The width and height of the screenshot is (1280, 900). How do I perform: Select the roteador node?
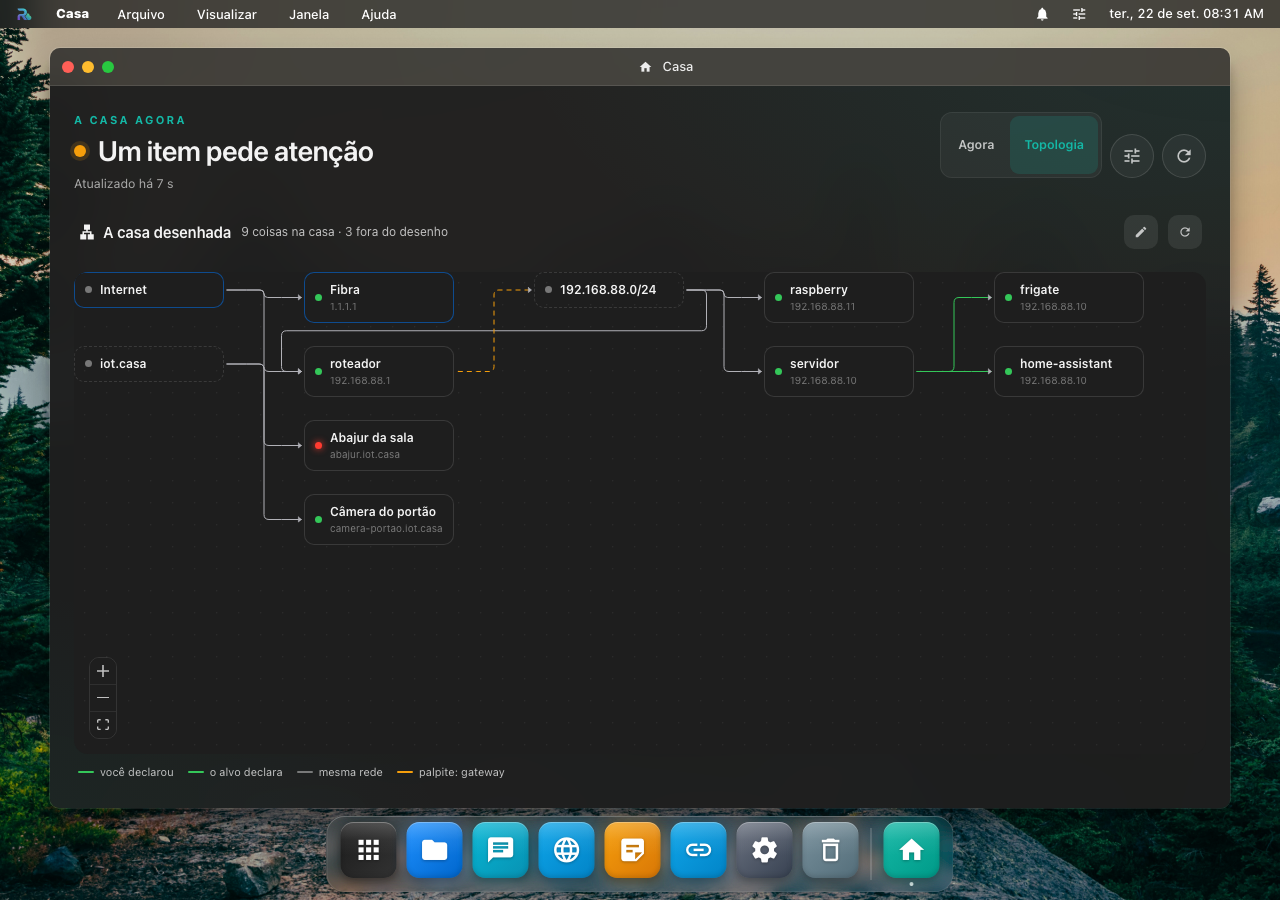click(x=379, y=371)
